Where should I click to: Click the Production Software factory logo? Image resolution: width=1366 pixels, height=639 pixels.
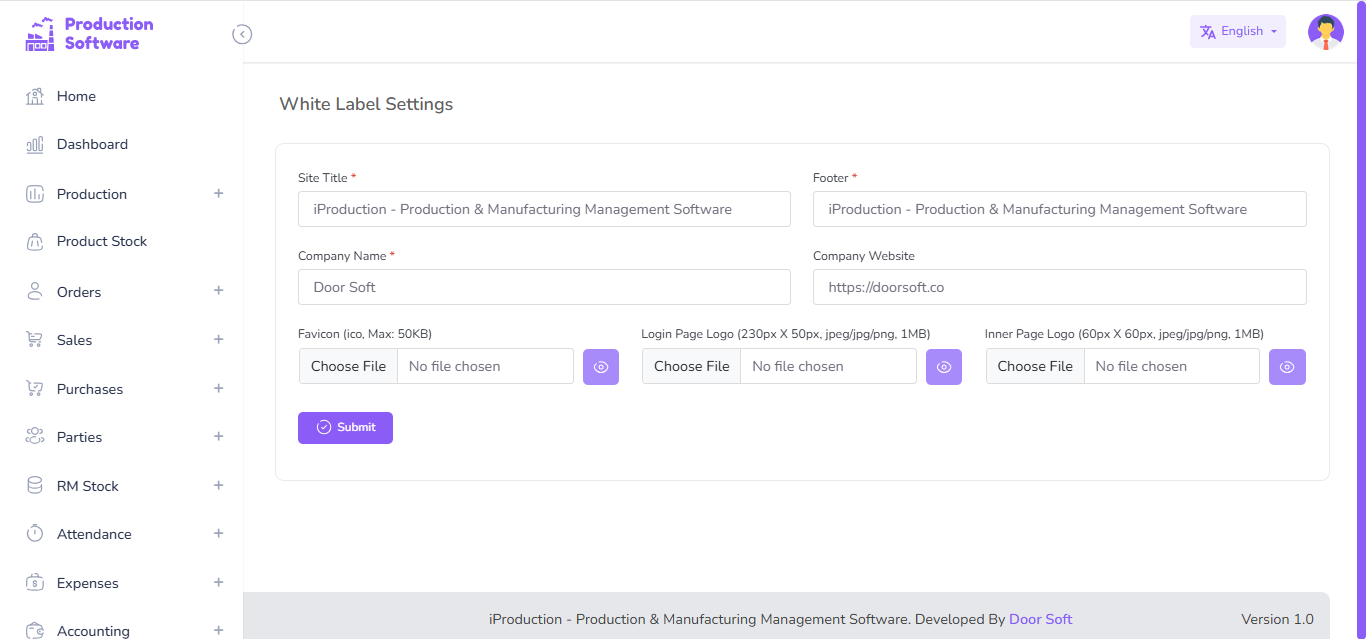[40, 34]
